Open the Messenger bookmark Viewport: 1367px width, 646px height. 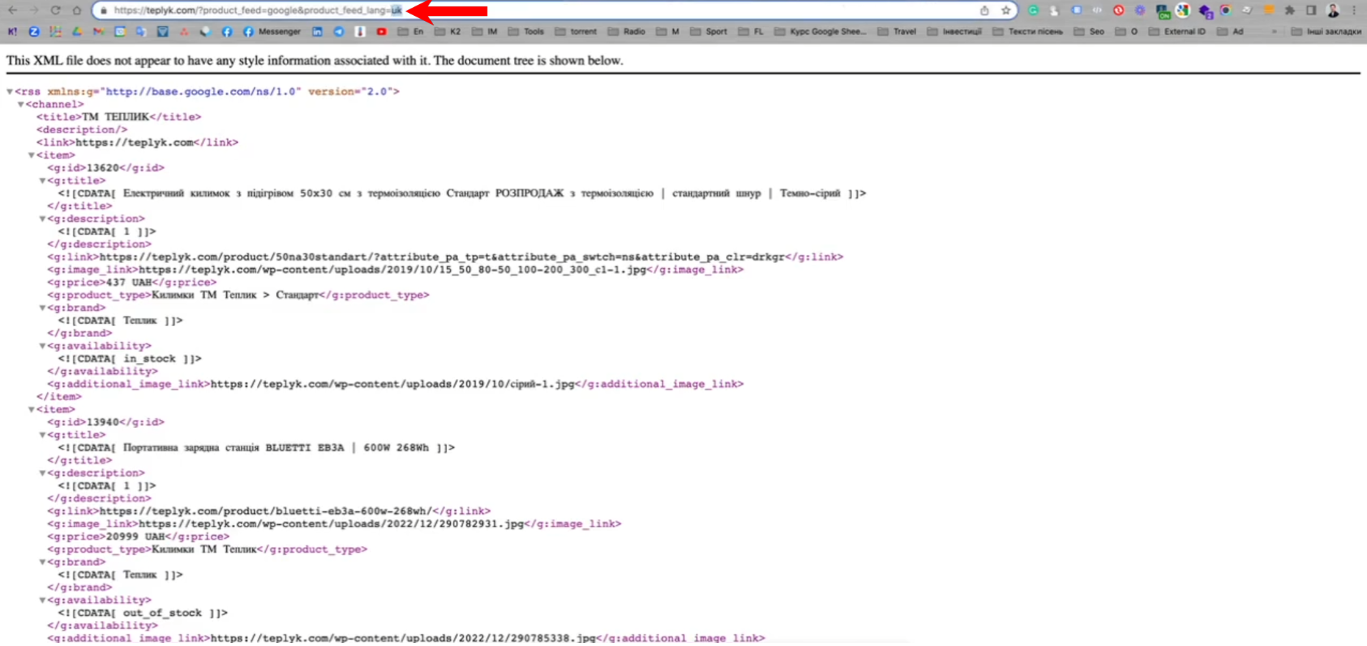271,32
